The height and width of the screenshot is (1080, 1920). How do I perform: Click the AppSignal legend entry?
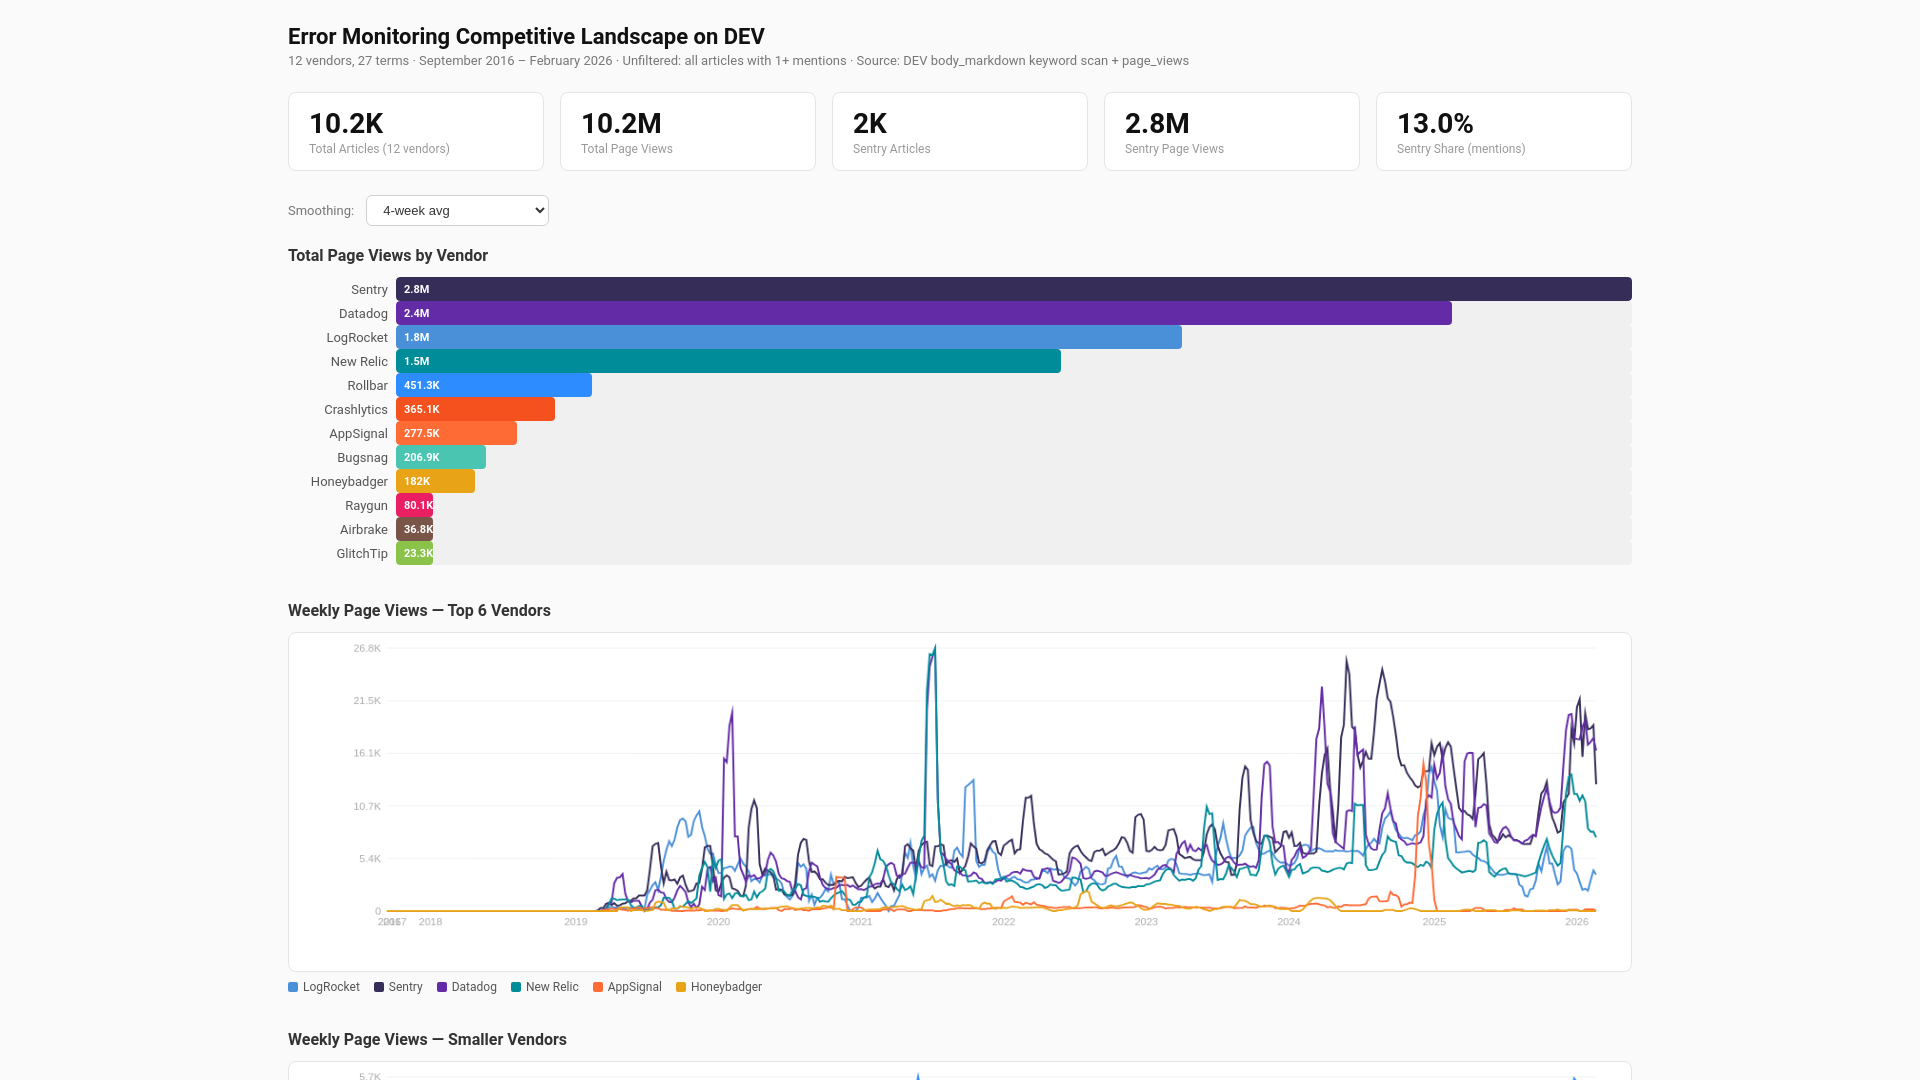coord(627,987)
